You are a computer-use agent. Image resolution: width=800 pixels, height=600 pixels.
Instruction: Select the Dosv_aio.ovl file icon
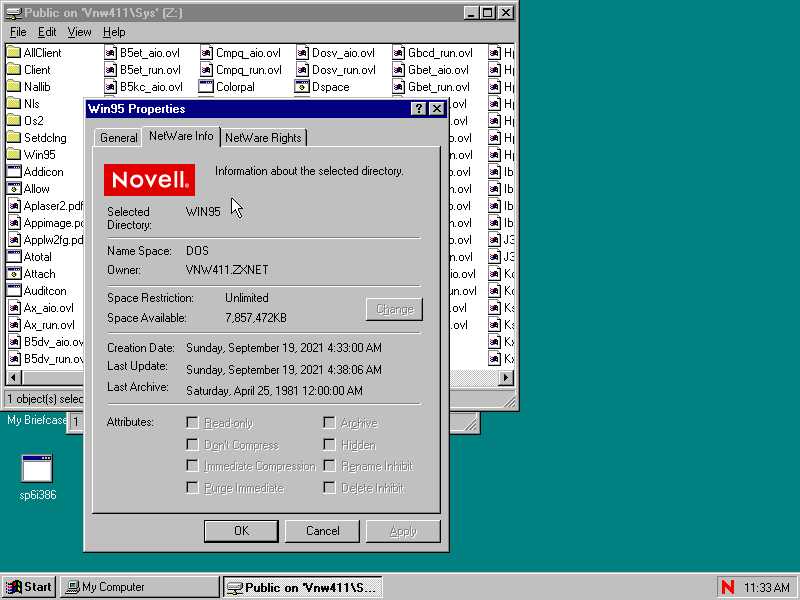pyautogui.click(x=302, y=53)
